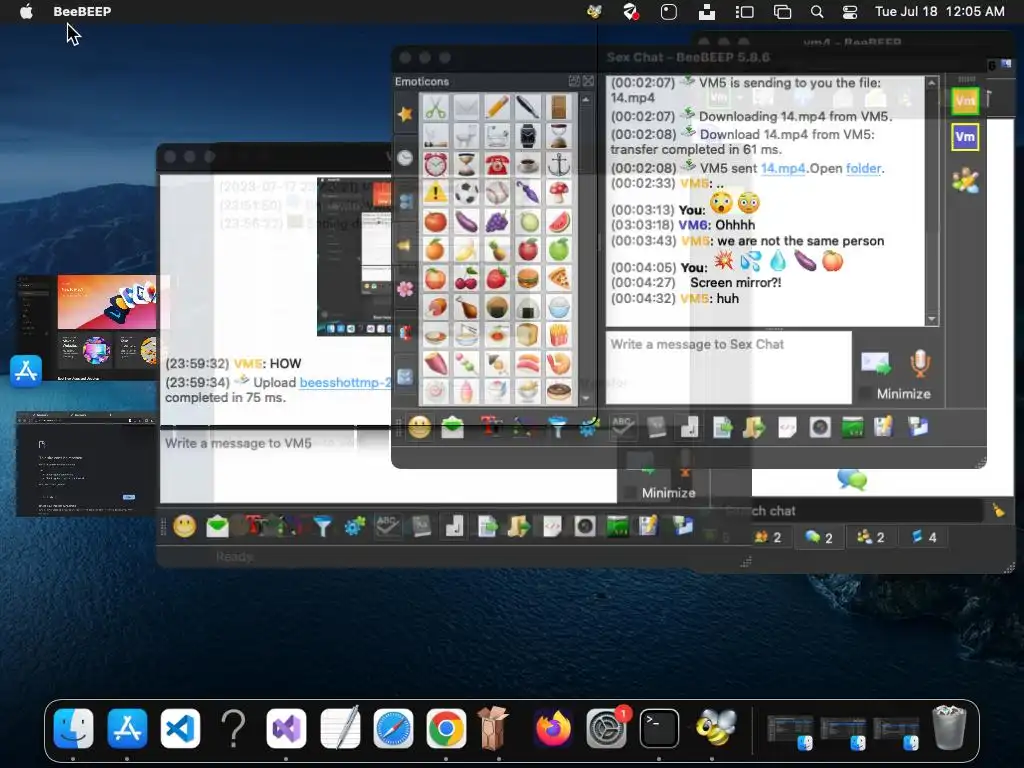Viewport: 1024px width, 768px height.
Task: Switch to last main-window tab showing 4
Action: click(923, 537)
